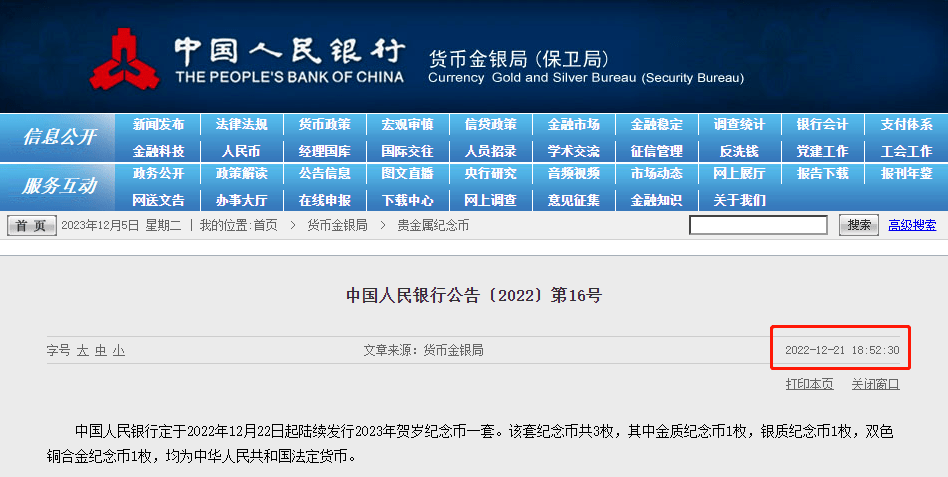Go to 市场动态 section

click(657, 174)
